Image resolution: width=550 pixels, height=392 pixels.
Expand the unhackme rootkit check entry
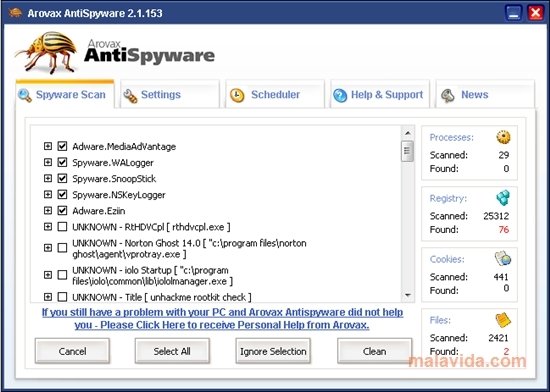48,297
